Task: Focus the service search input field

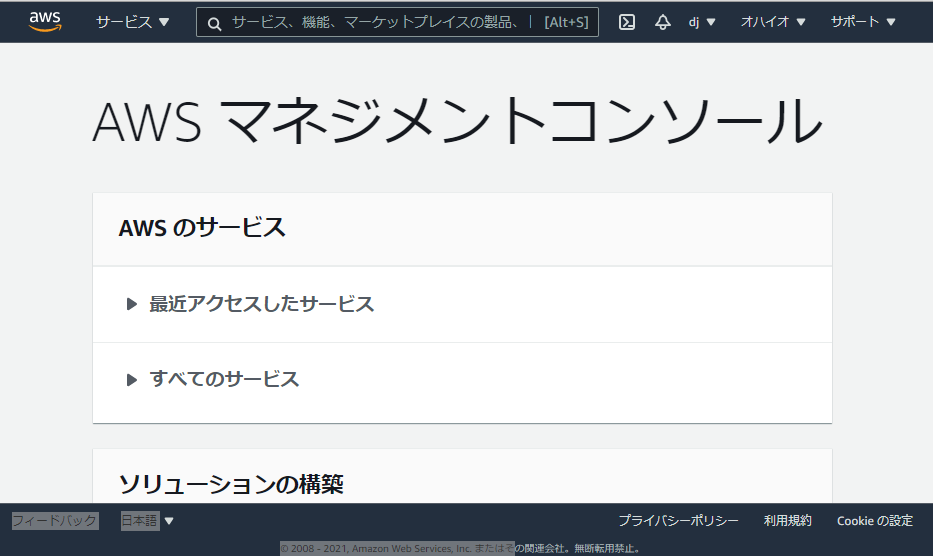Action: pyautogui.click(x=397, y=22)
